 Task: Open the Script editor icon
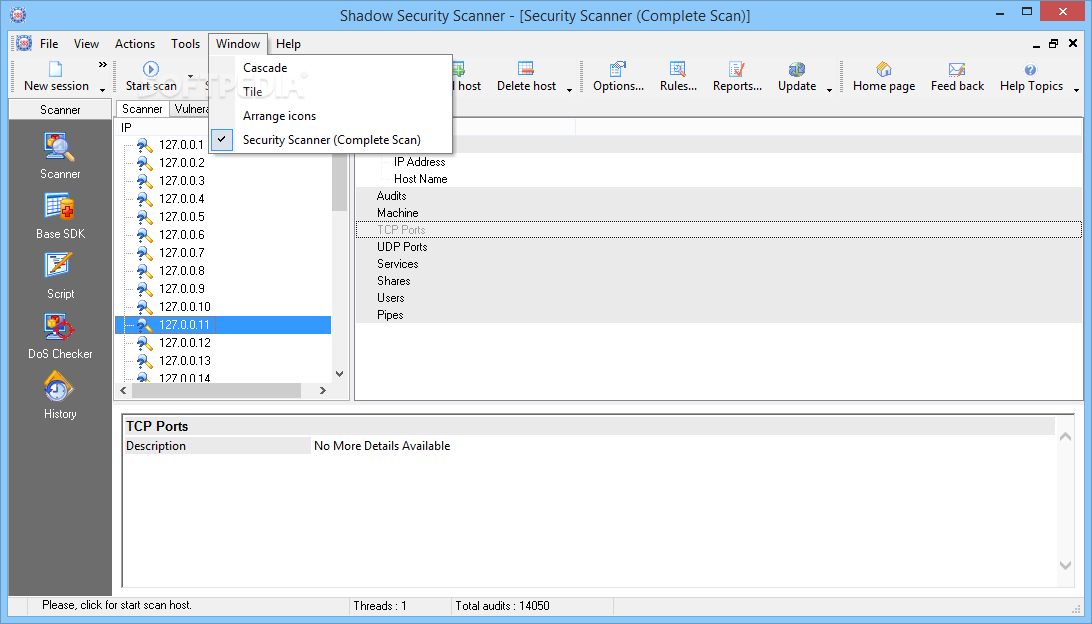[60, 267]
